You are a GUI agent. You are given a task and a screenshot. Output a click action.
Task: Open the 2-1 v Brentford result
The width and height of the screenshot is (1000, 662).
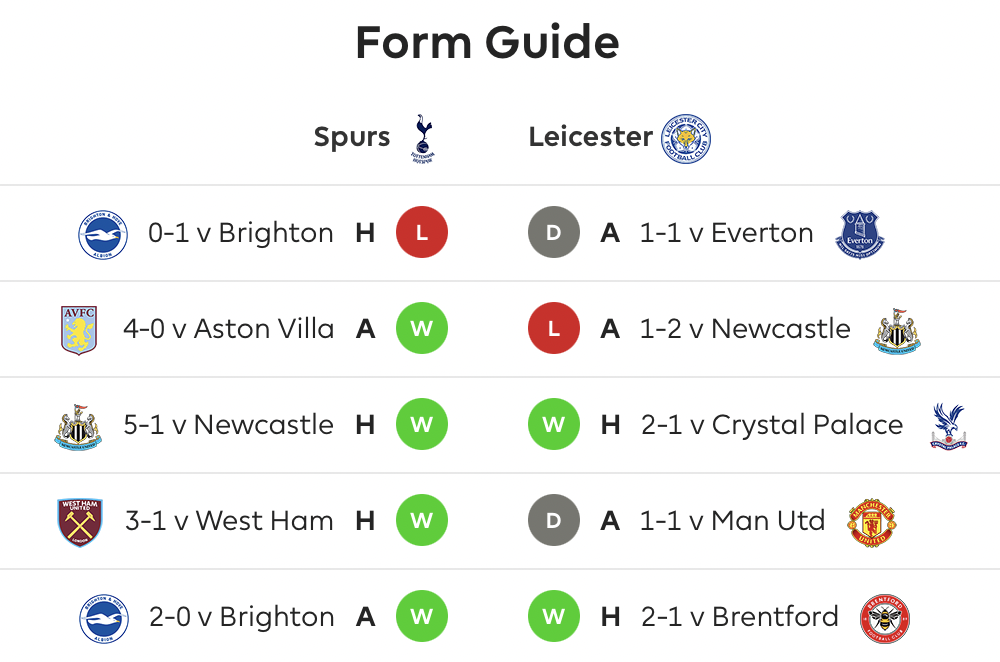pyautogui.click(x=740, y=617)
